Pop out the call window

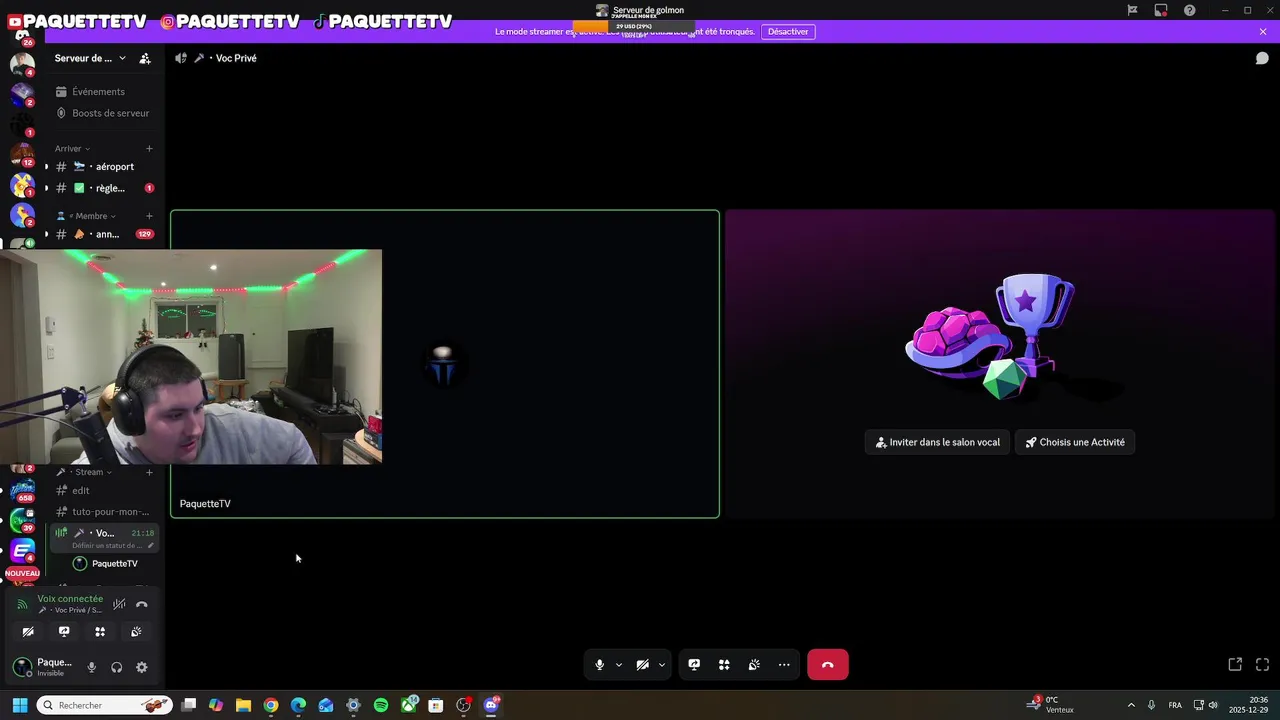1235,664
